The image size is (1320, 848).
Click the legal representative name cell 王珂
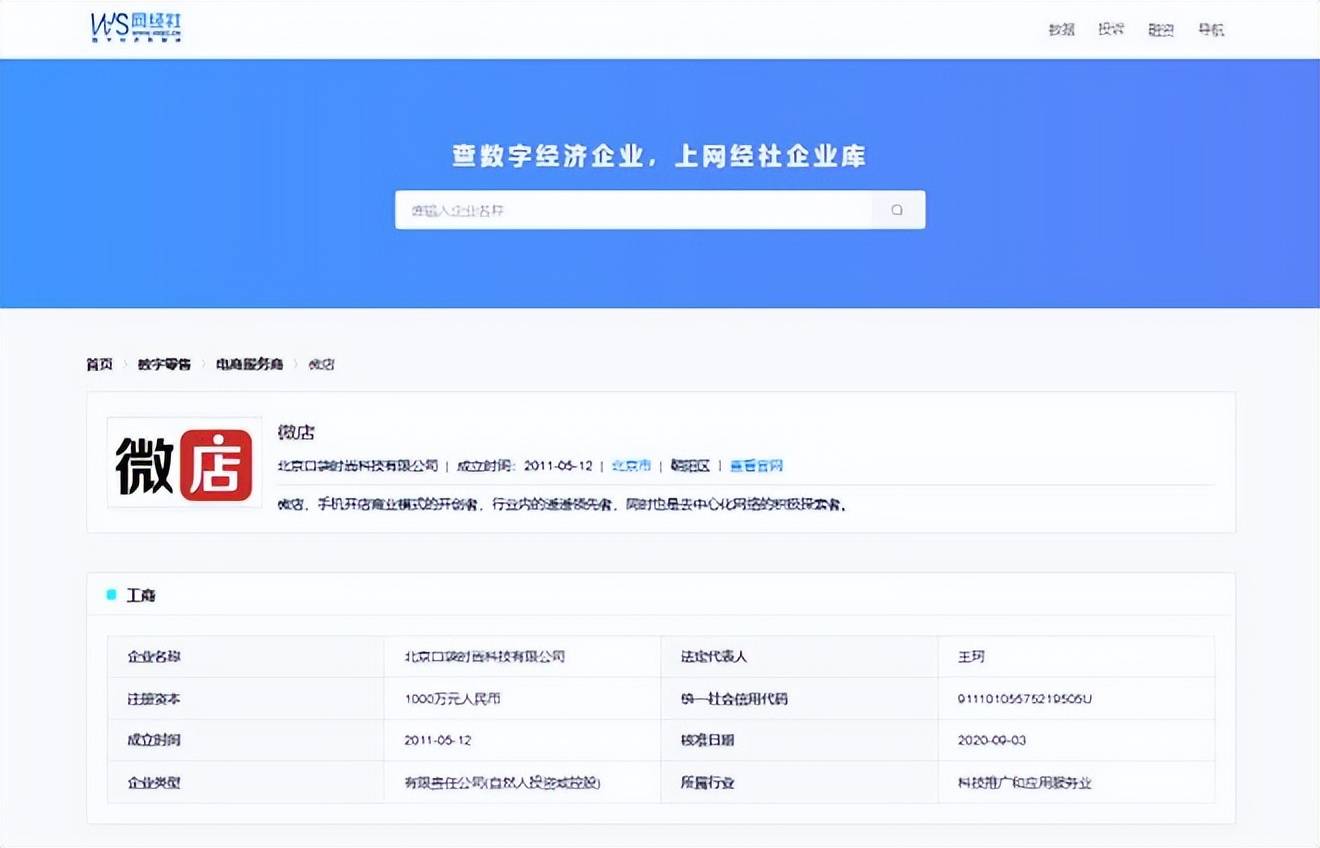(1076, 657)
